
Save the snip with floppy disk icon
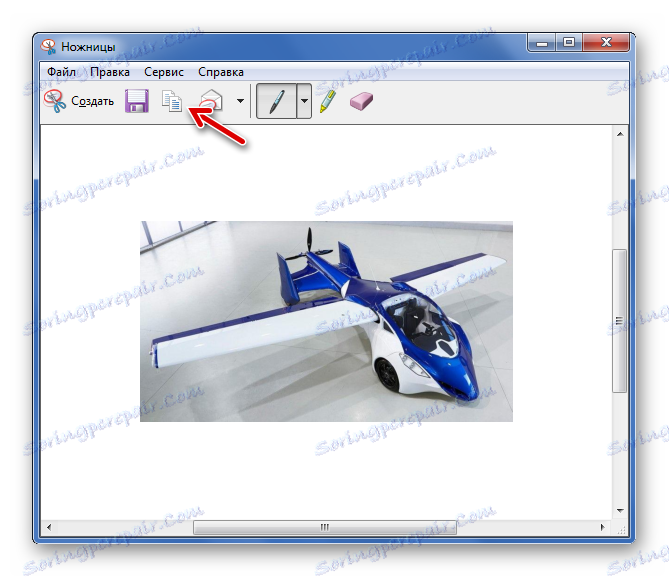(x=137, y=101)
